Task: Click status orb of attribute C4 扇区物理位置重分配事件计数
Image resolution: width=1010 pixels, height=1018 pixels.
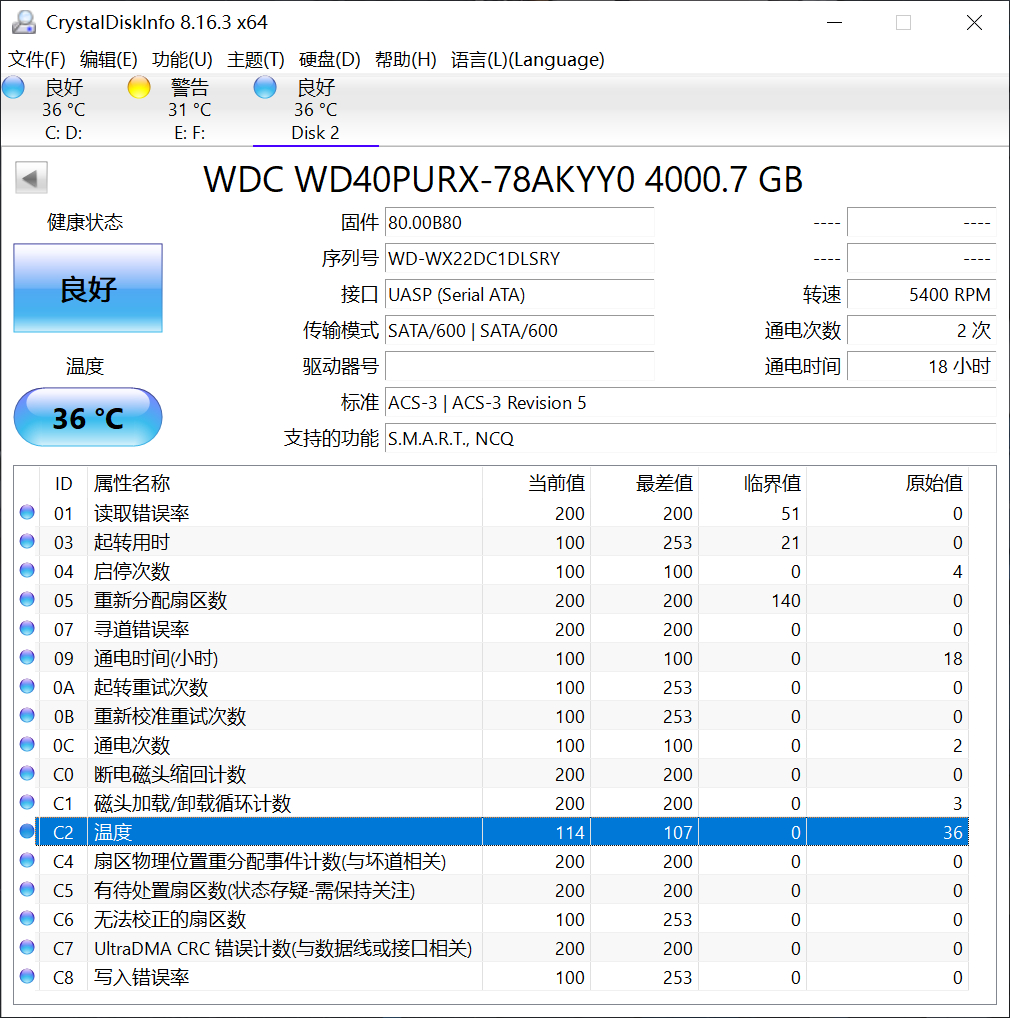Action: pos(27,860)
